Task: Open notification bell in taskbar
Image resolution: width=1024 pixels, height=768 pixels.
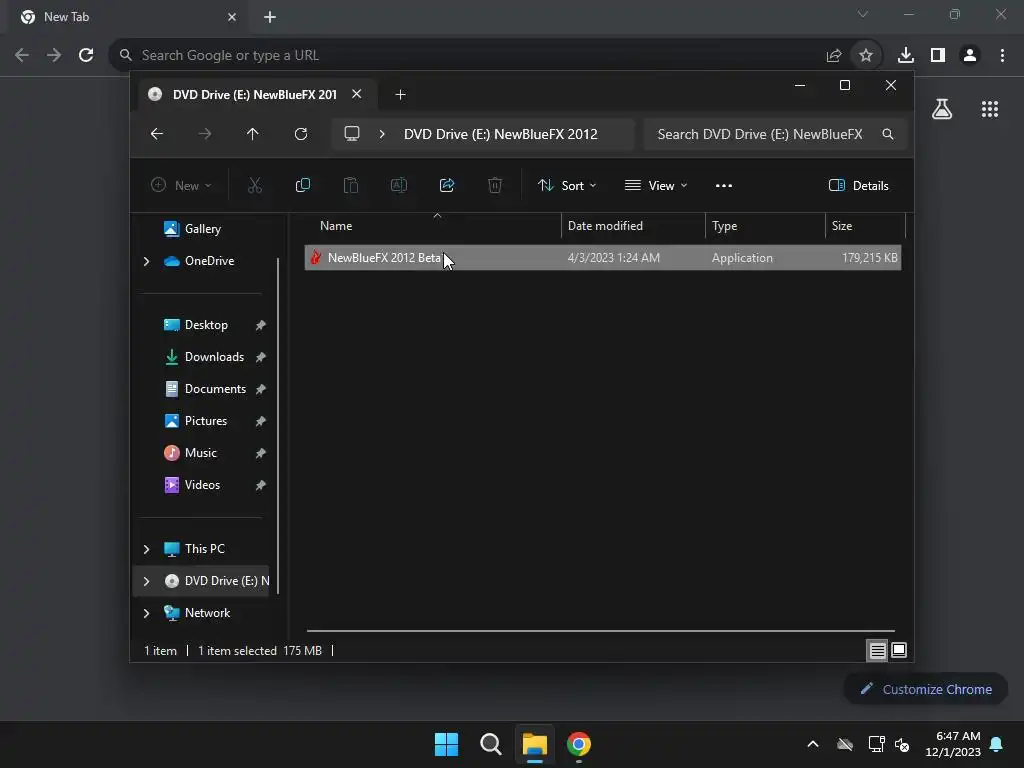Action: click(x=997, y=744)
